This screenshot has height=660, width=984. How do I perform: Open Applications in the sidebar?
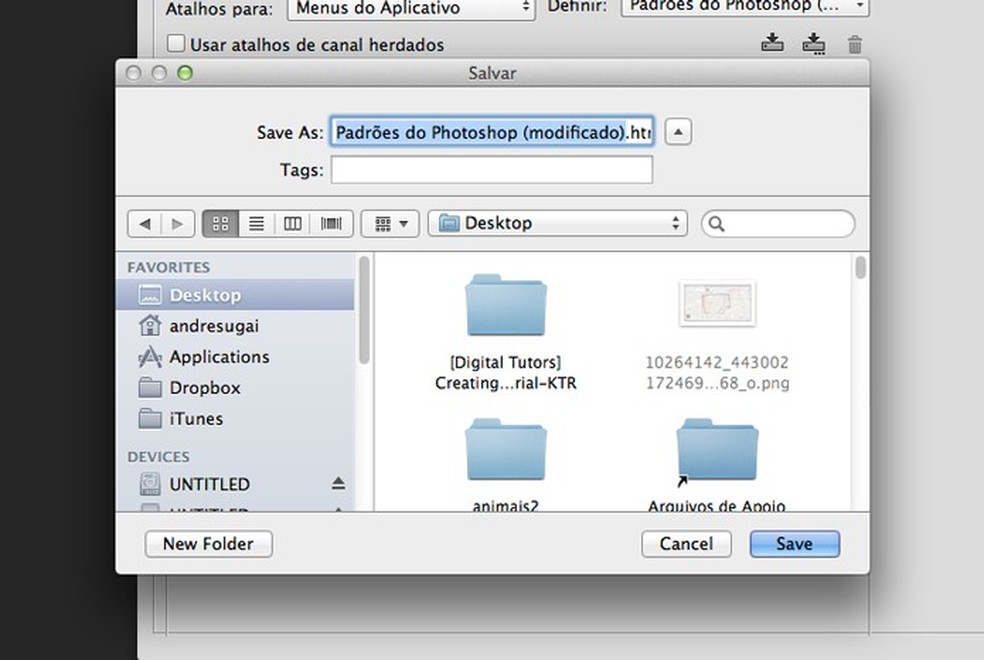(x=235, y=356)
